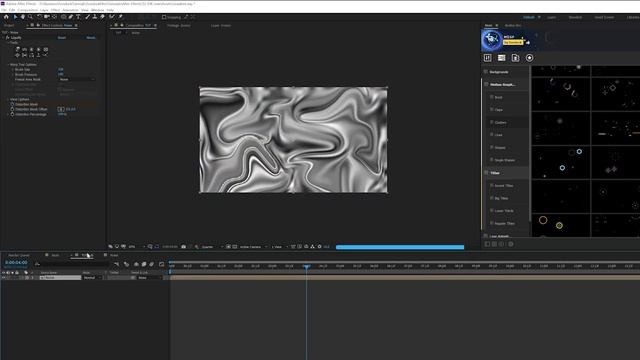Open the Window menu
The width and height of the screenshot is (640, 360).
[x=97, y=10]
